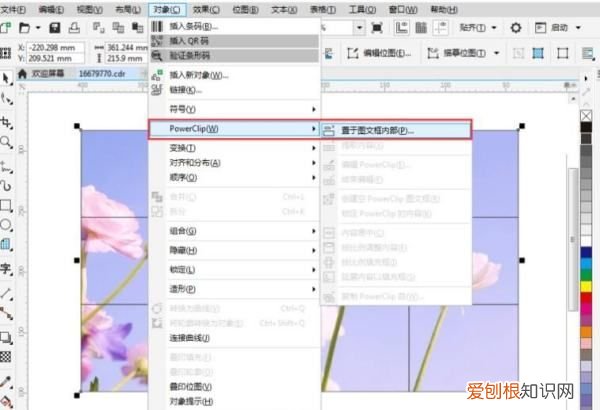Click the Show grid icon

pos(421,28)
